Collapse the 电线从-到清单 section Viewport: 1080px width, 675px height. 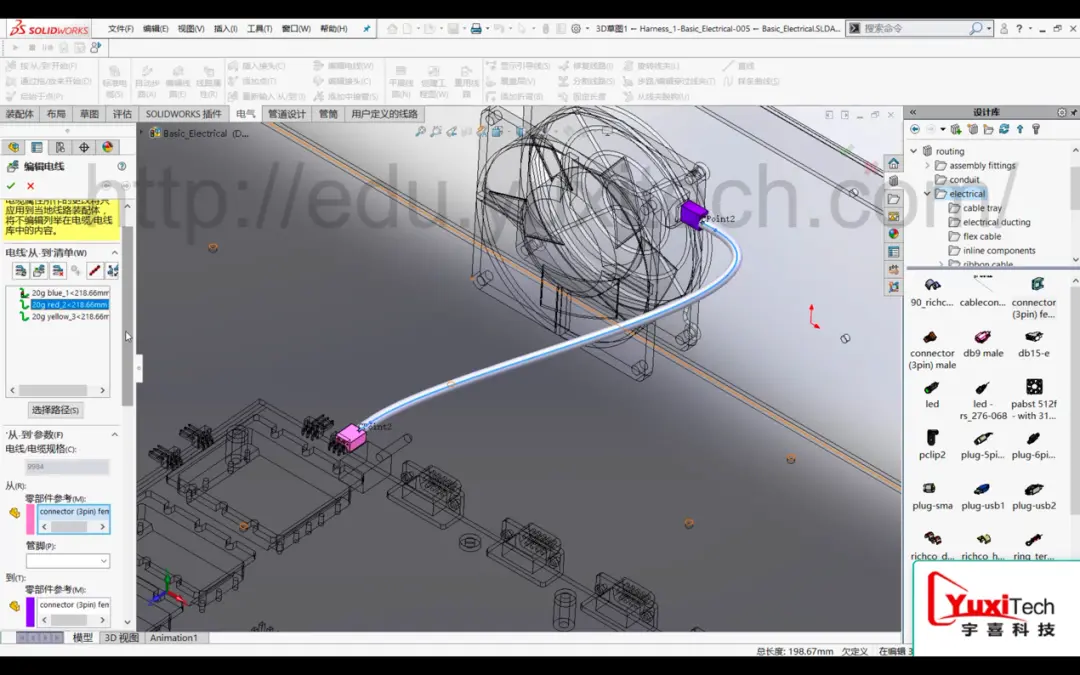[114, 253]
